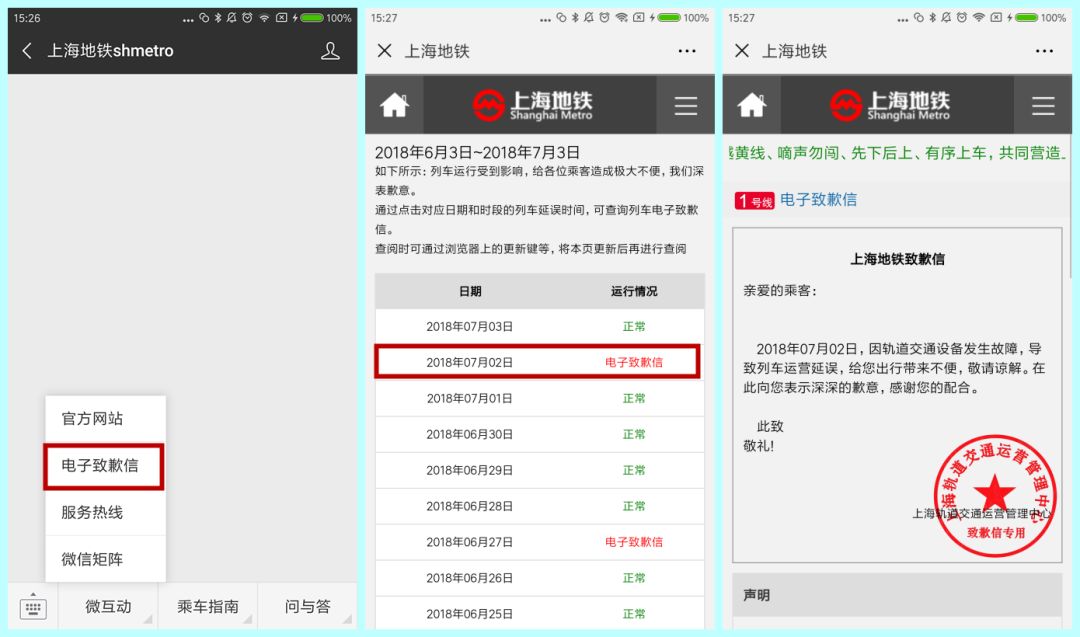Click the 声明 section header
Screen dimensions: 1080x637
(x=897, y=595)
